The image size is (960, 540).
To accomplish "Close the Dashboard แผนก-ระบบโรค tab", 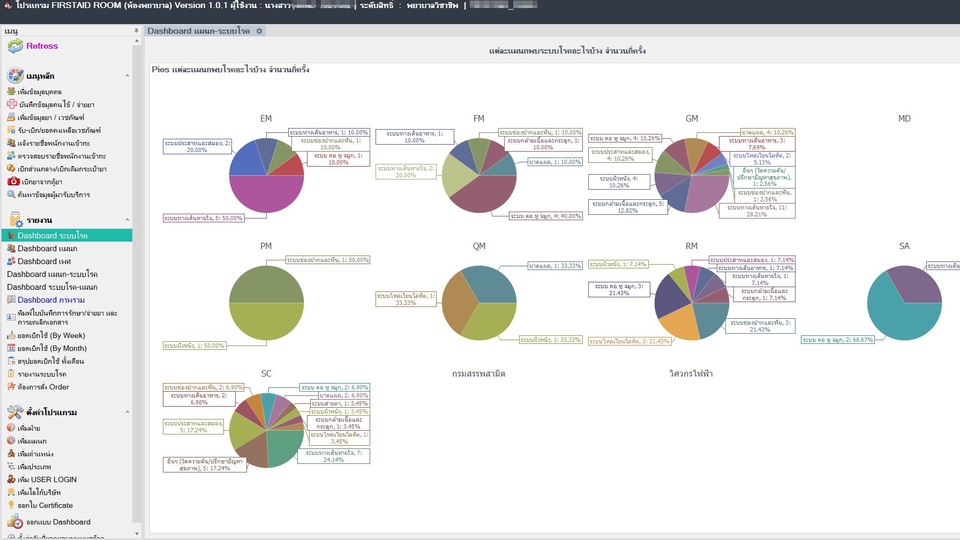I will pyautogui.click(x=260, y=31).
